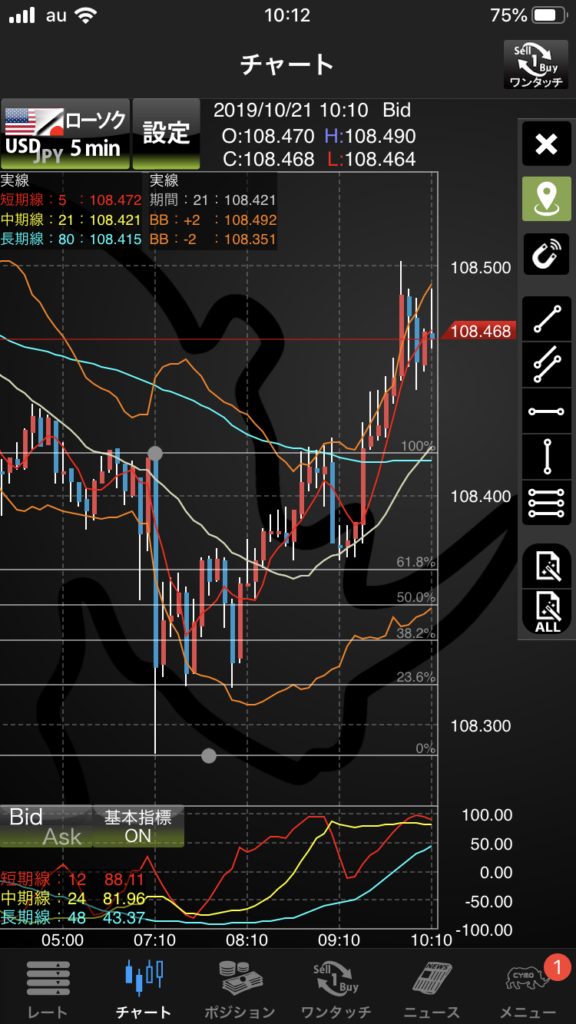
Task: Select the parallel channel line tool
Action: point(547,365)
